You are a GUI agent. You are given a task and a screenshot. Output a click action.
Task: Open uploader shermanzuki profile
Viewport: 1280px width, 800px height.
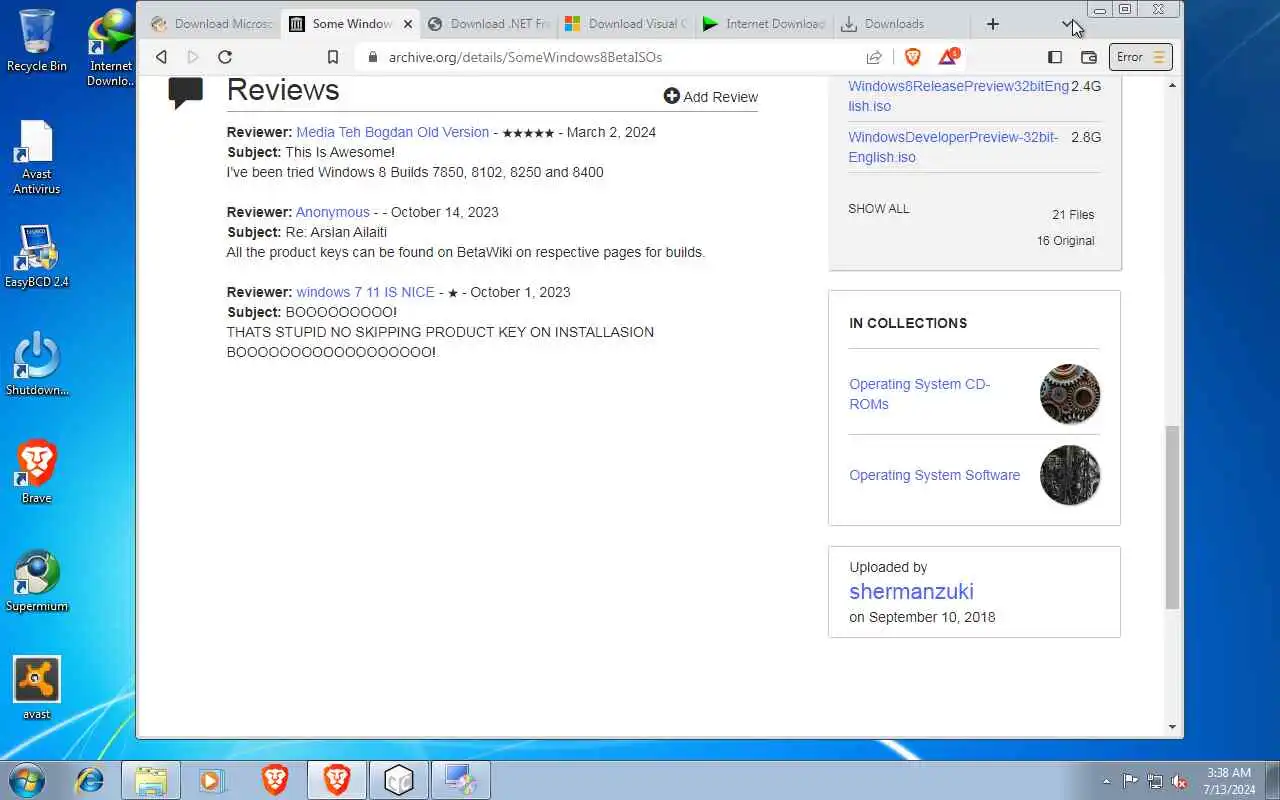coord(911,592)
